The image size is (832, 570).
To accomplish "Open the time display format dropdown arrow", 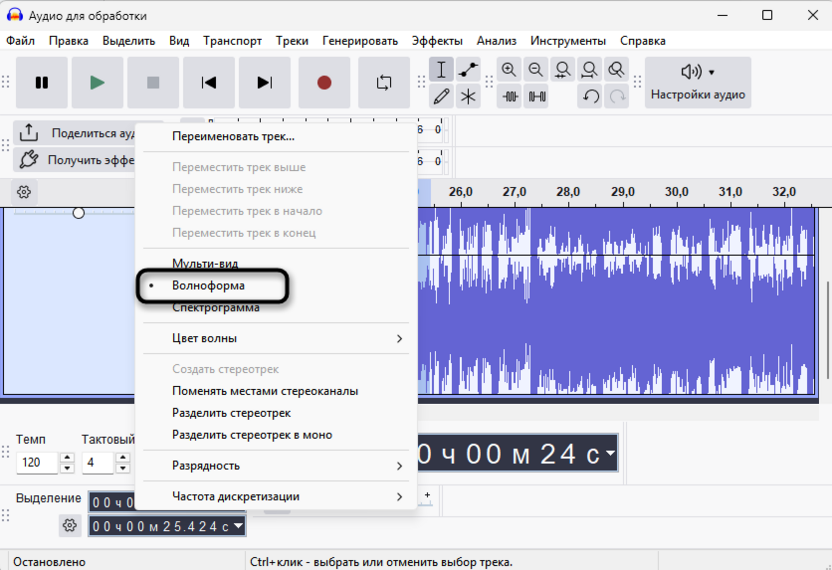I will [x=610, y=453].
